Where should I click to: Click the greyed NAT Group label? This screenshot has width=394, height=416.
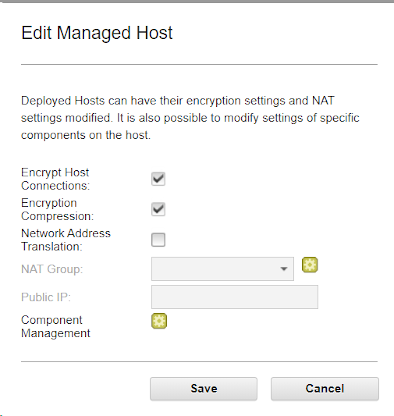(52, 269)
